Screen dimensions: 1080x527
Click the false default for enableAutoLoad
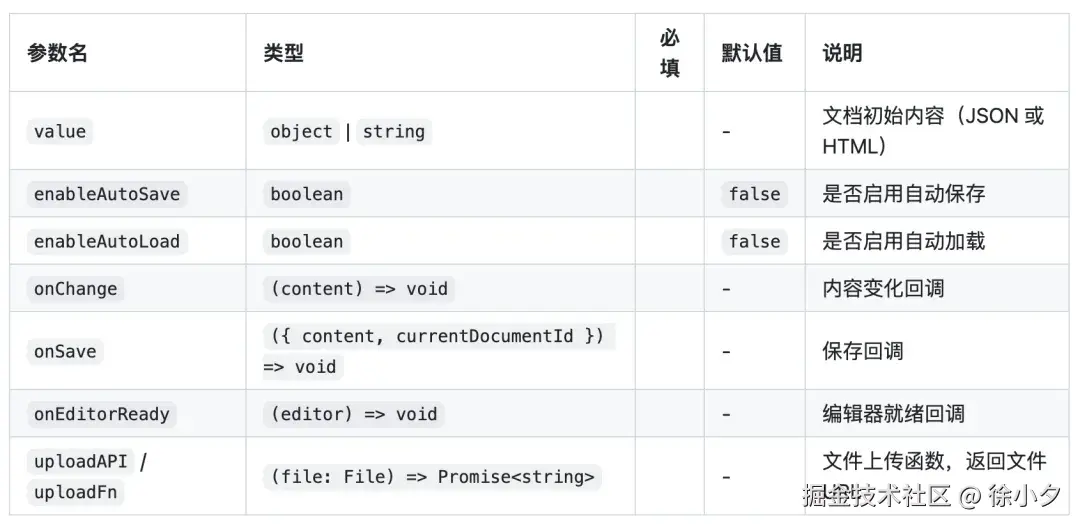point(754,242)
